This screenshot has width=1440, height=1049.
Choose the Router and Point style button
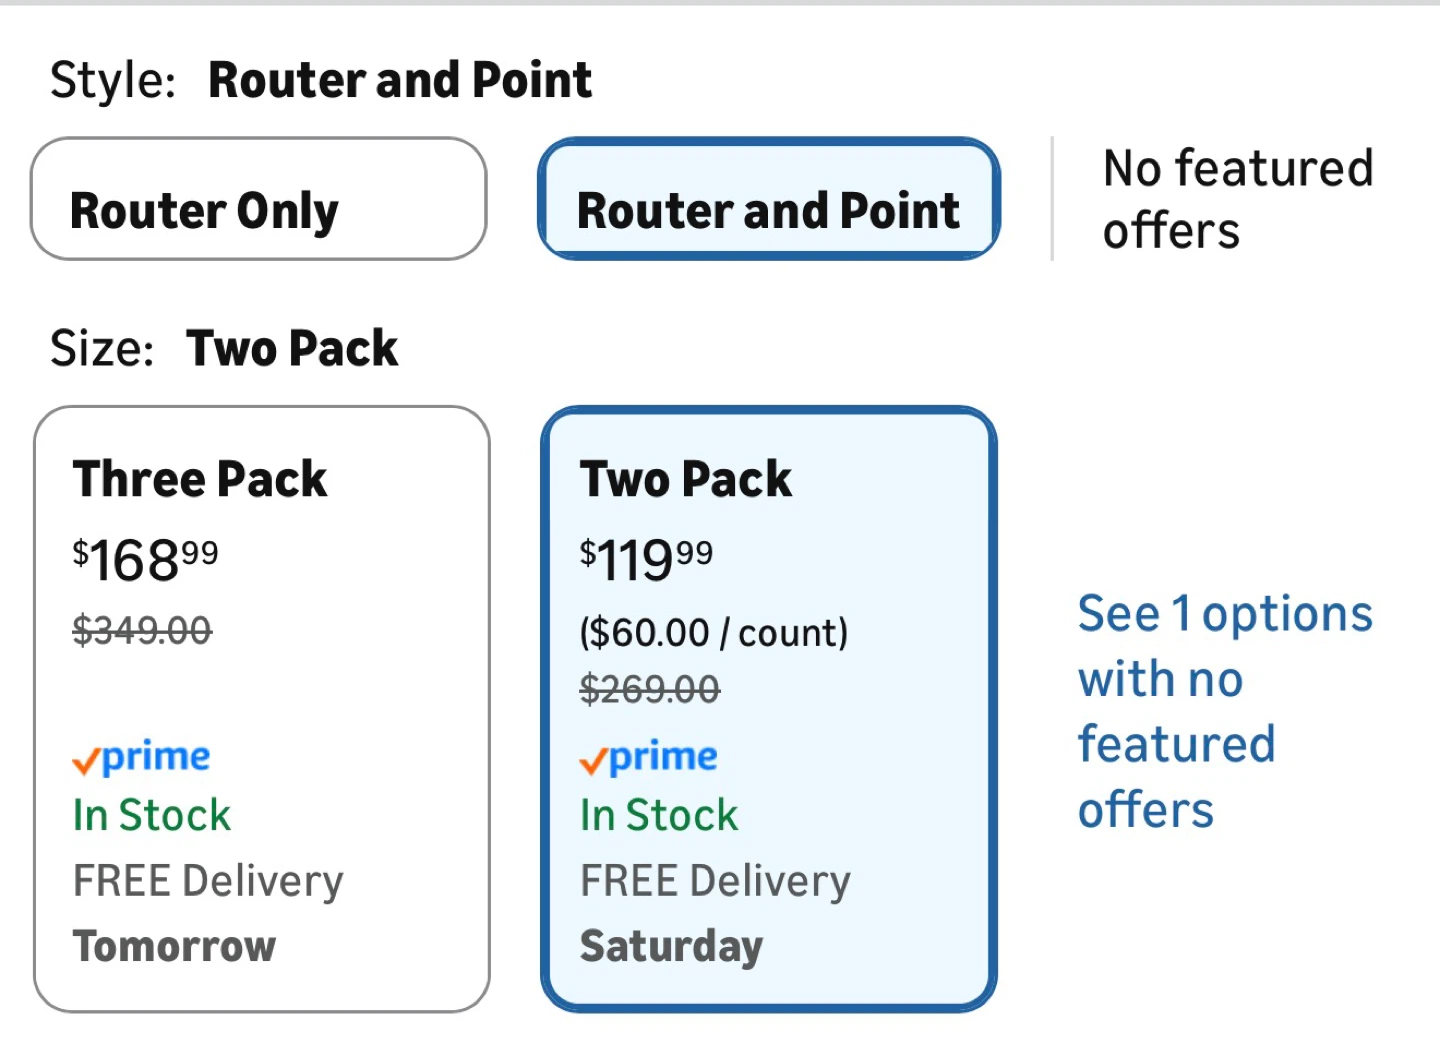pyautogui.click(x=768, y=199)
